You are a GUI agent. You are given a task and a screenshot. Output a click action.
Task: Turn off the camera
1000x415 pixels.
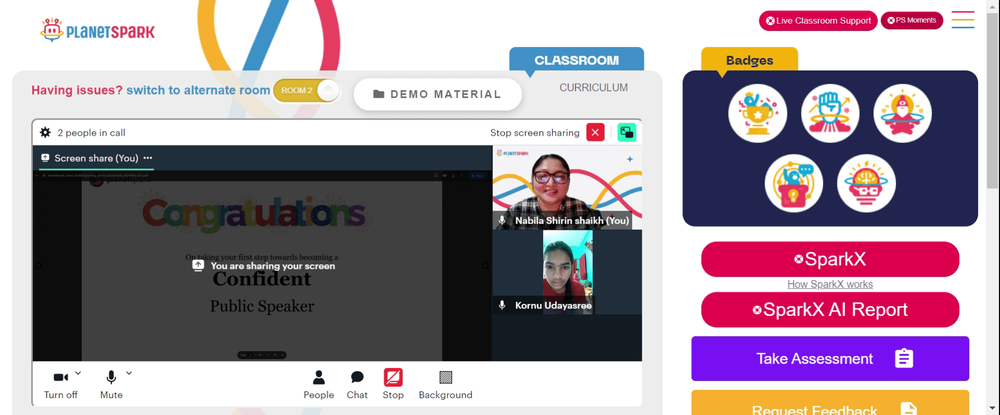[x=61, y=385]
